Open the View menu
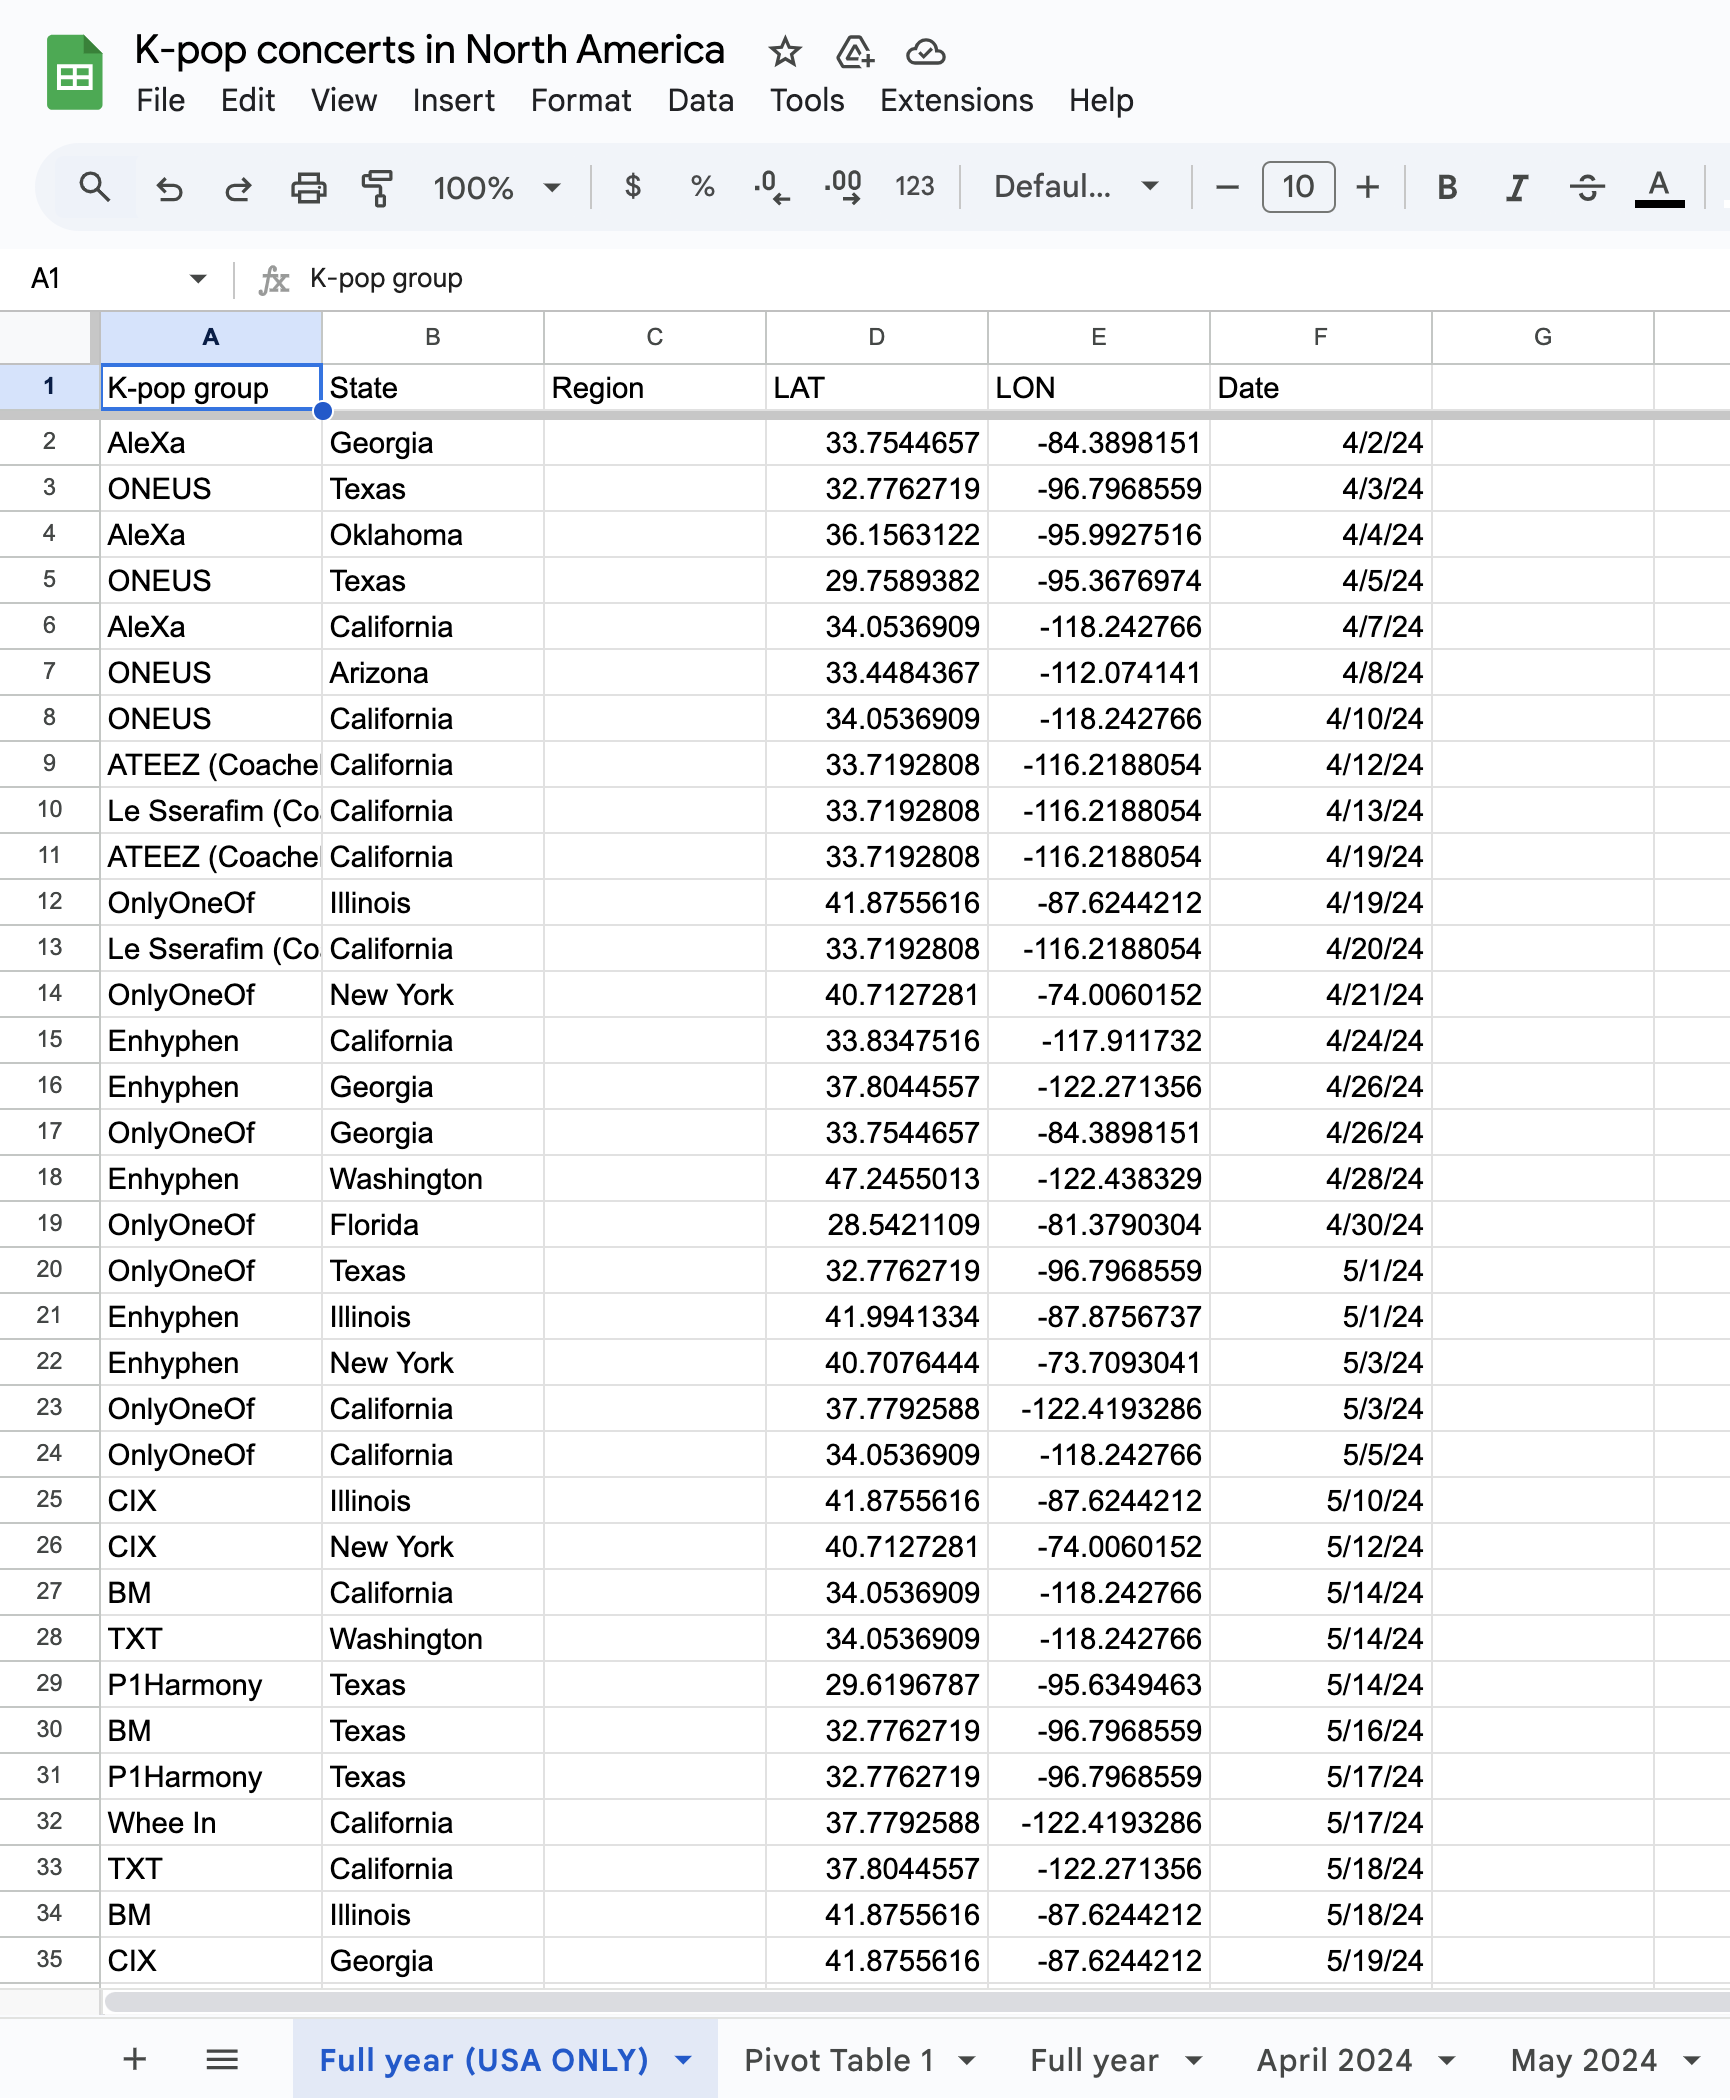Image resolution: width=1730 pixels, height=2100 pixels. point(344,100)
